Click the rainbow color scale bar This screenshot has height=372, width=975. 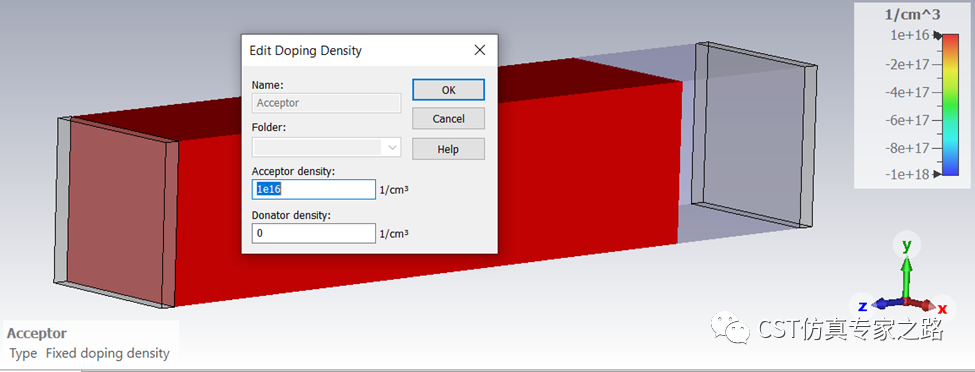tap(951, 105)
